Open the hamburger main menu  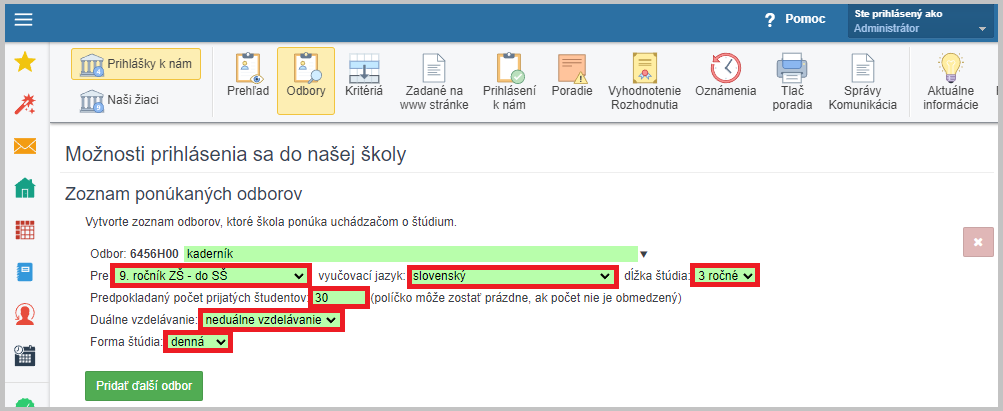click(x=24, y=20)
